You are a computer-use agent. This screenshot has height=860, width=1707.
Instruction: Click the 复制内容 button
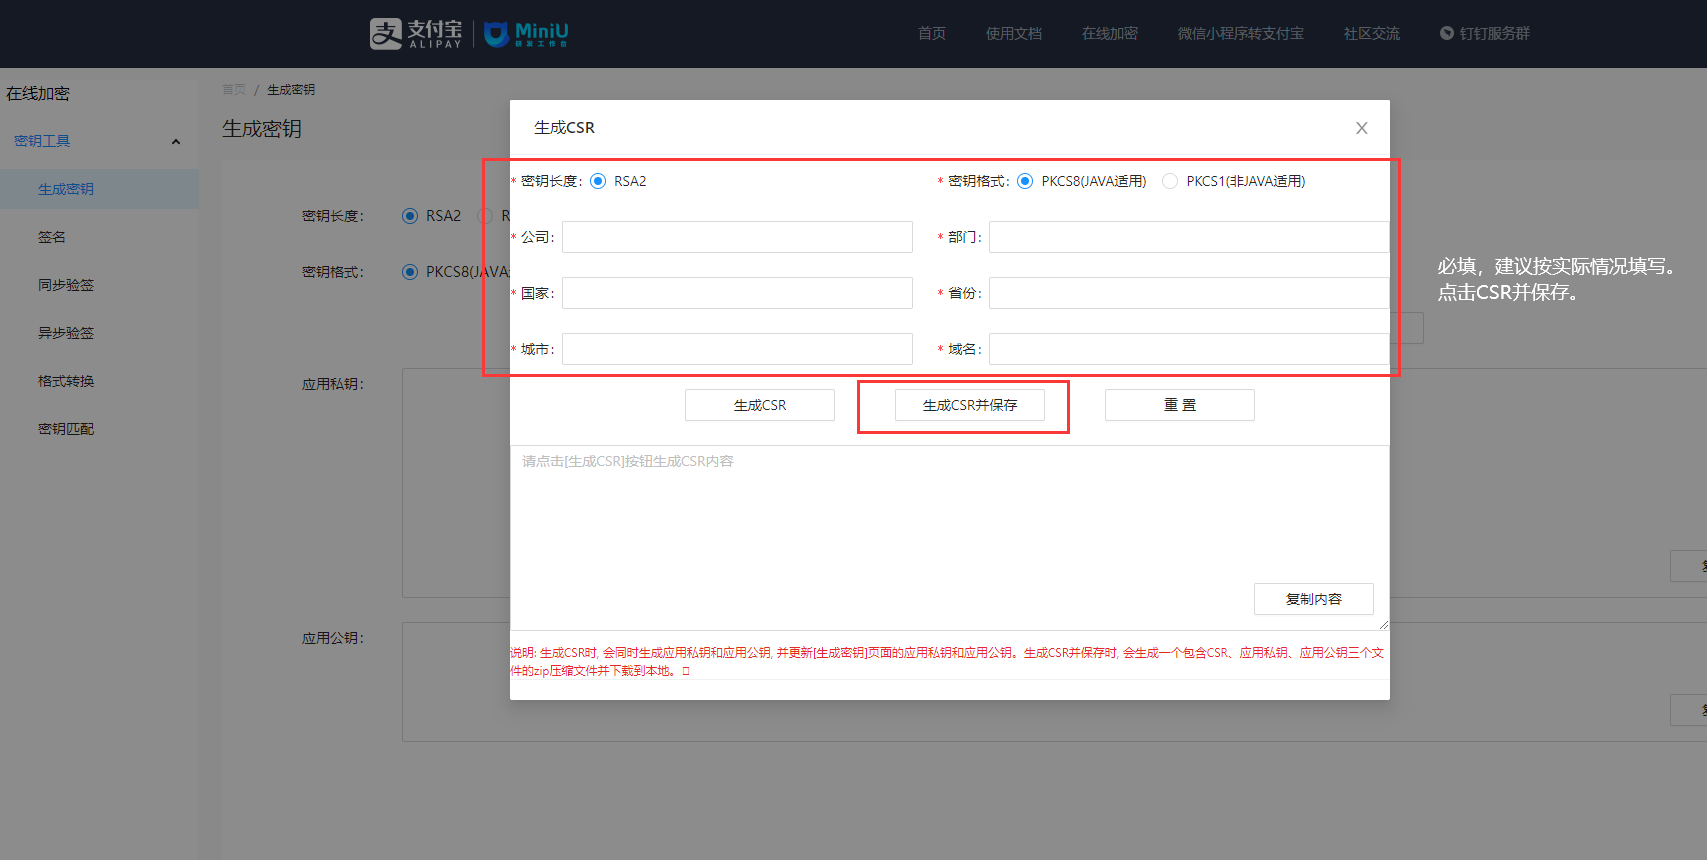point(1314,599)
